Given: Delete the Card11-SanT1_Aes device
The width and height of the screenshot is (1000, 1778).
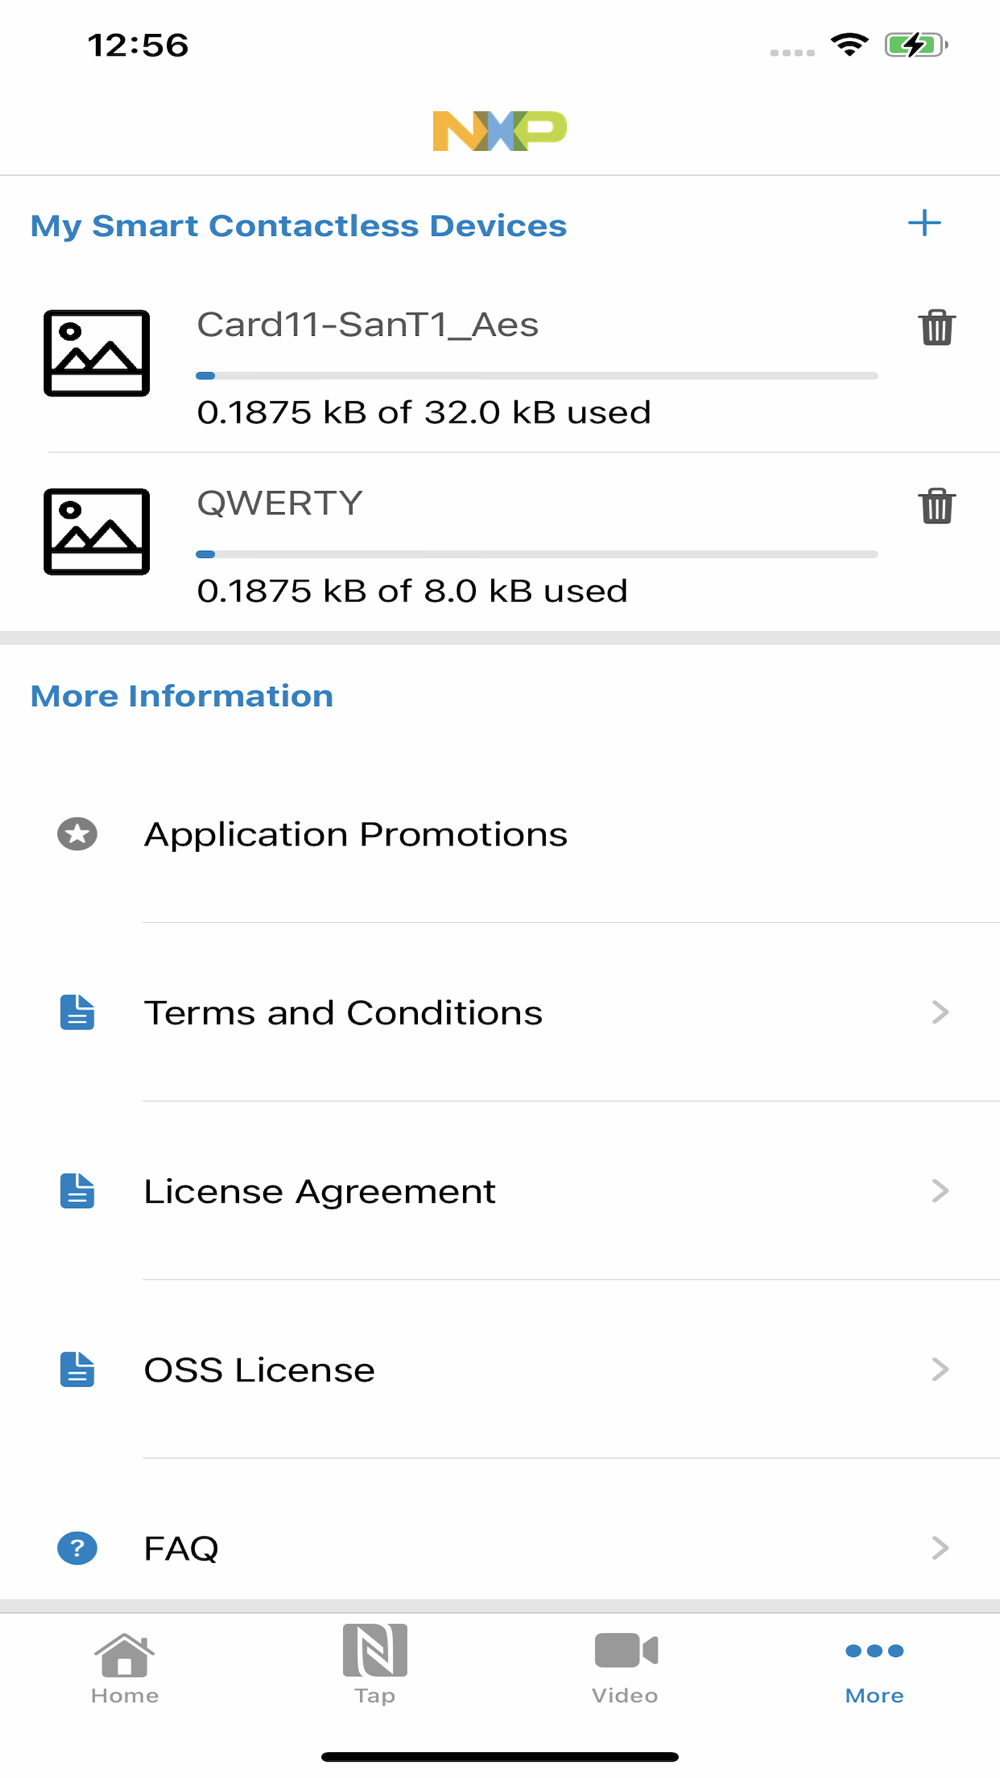Looking at the screenshot, I should tap(937, 327).
